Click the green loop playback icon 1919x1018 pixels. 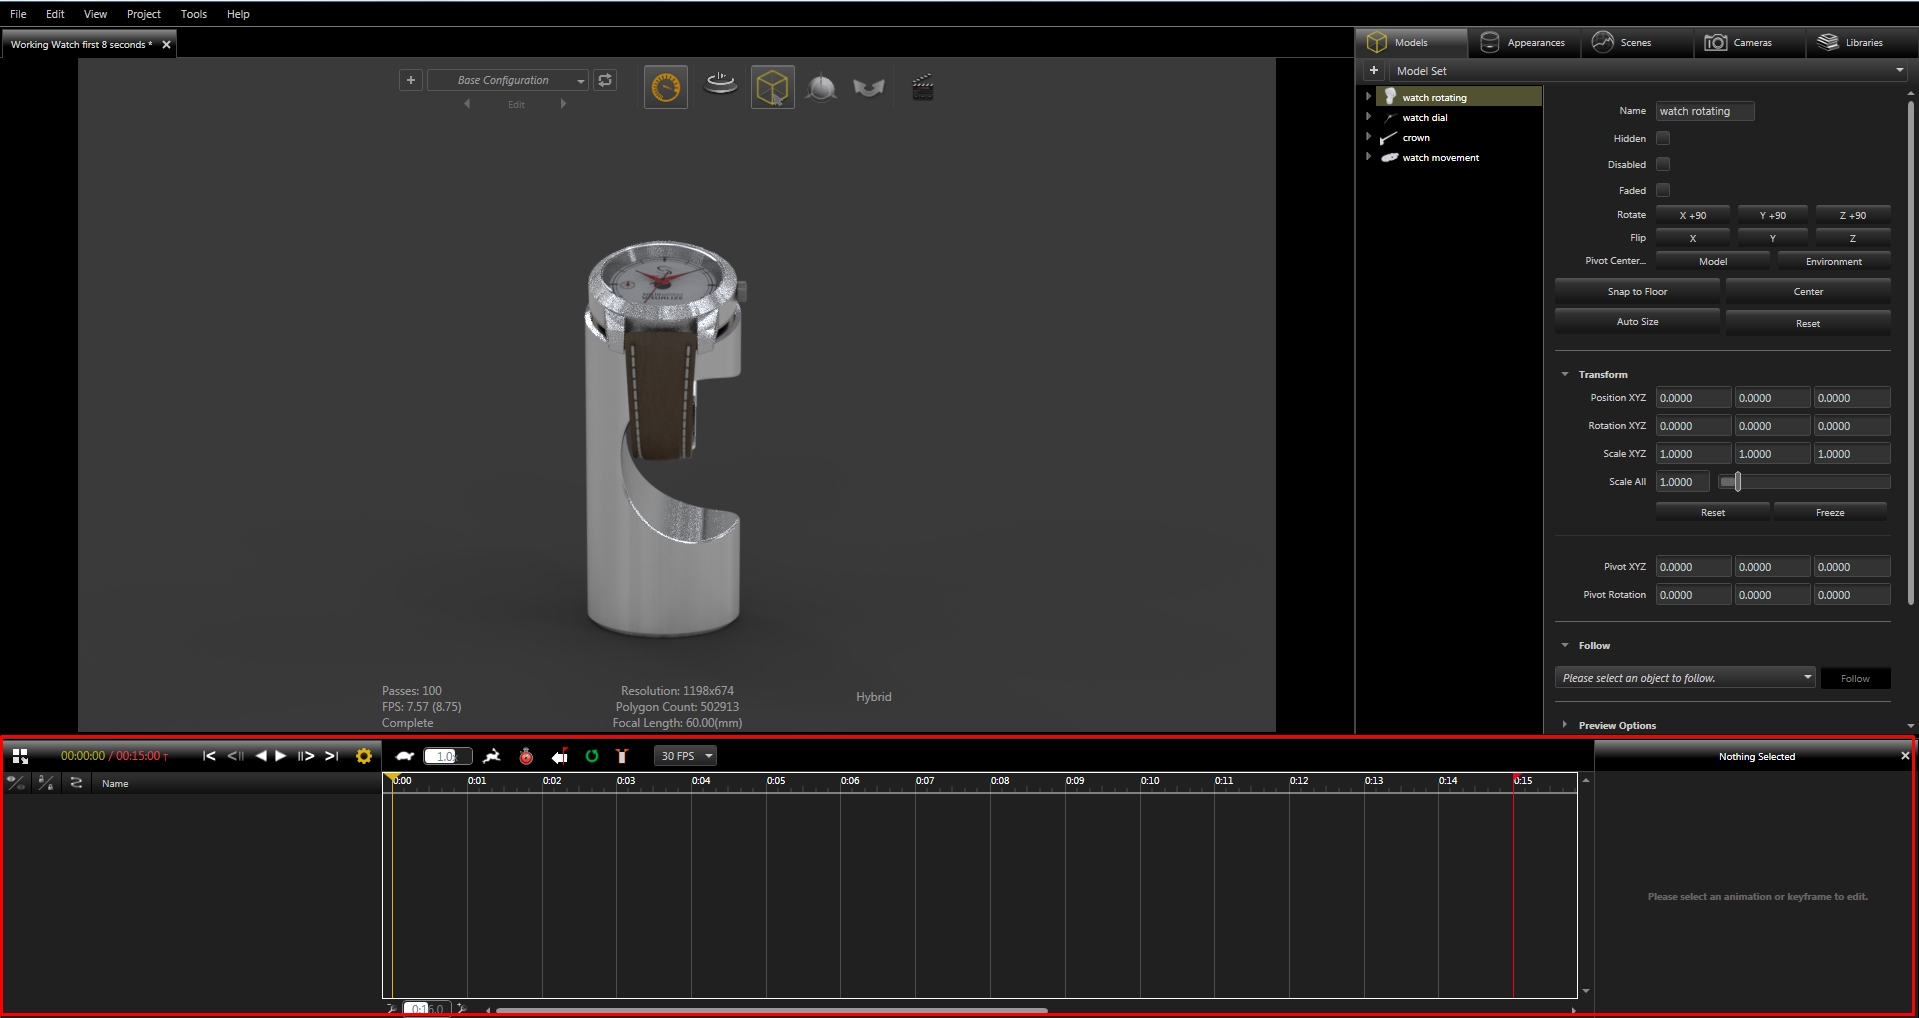point(592,756)
